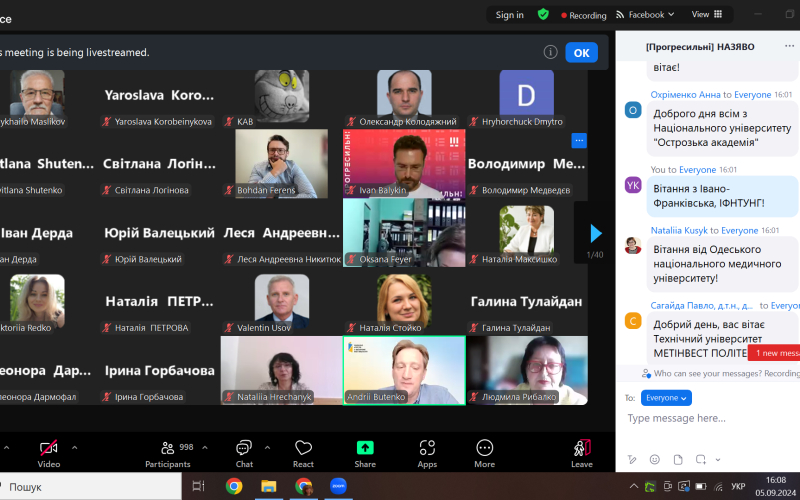Select Людмила Рибалко video tile
The width and height of the screenshot is (800, 500).
tap(527, 370)
